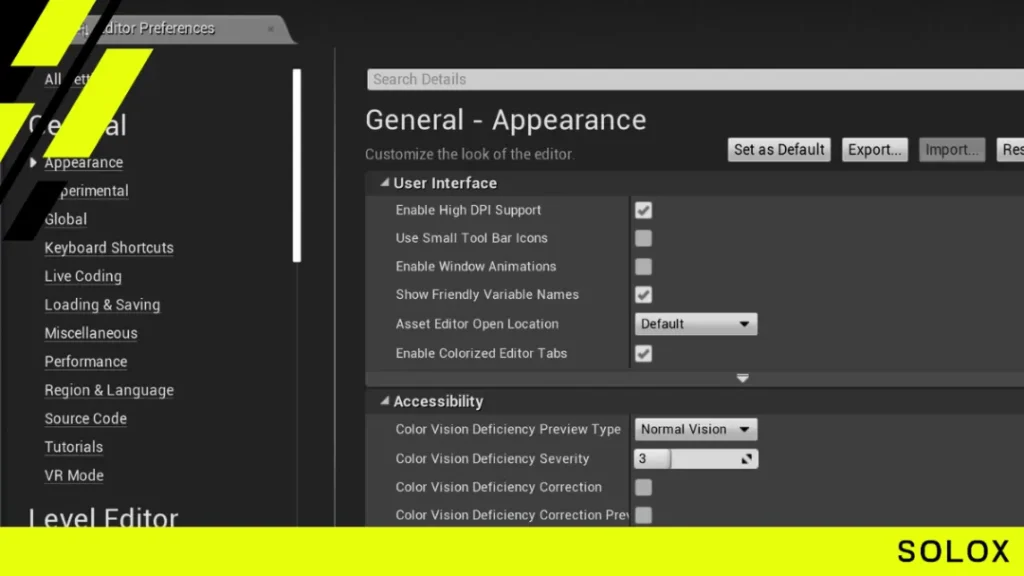
Task: Enable High DPI Support checkbox
Action: click(x=643, y=210)
